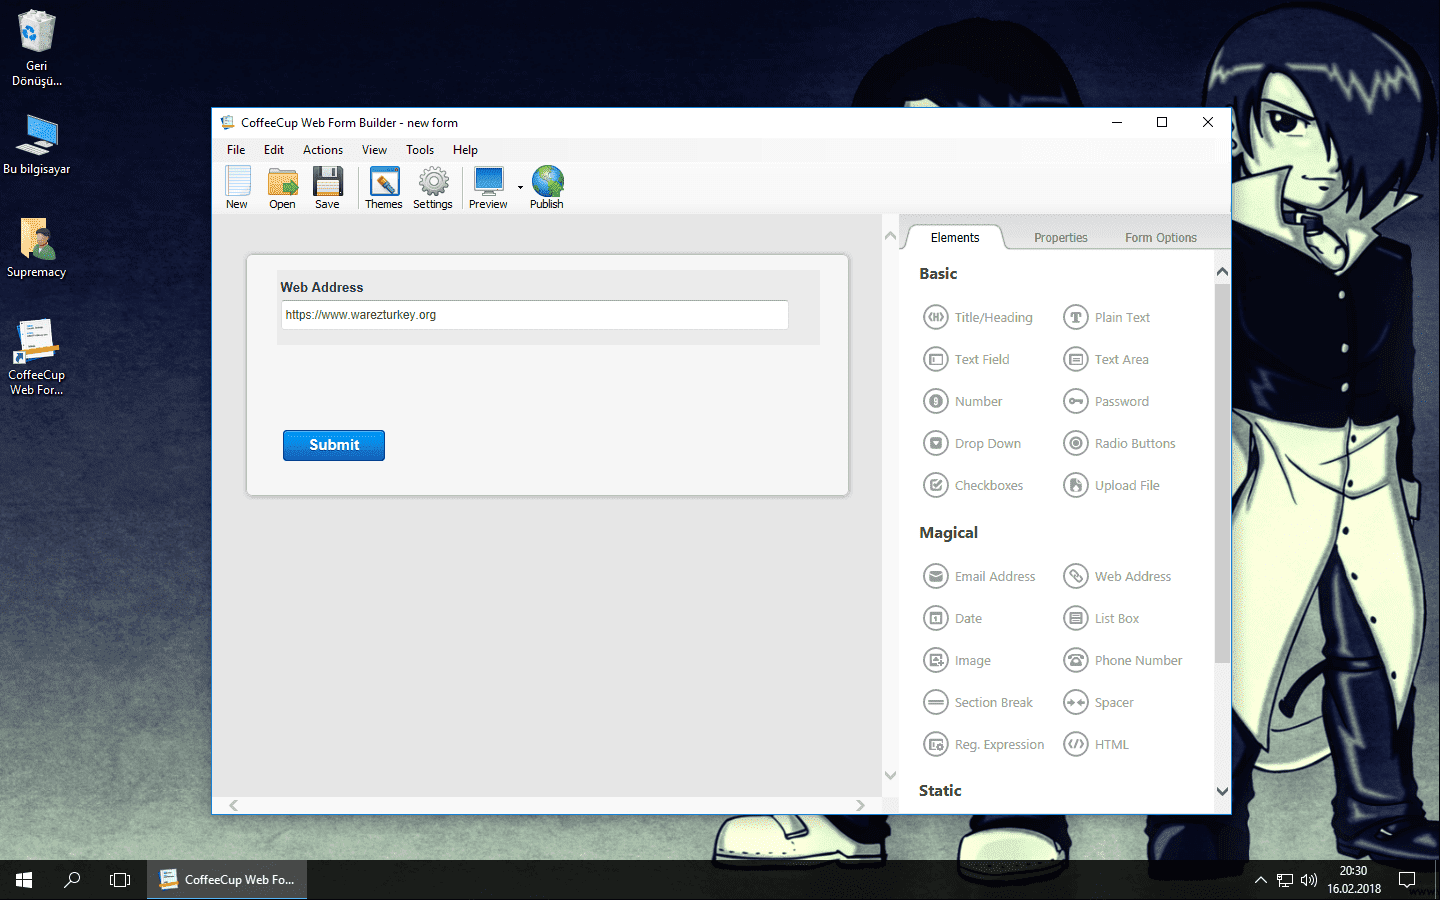Viewport: 1440px width, 900px height.
Task: Click the canvas horizontal scroll right arrow
Action: point(860,805)
